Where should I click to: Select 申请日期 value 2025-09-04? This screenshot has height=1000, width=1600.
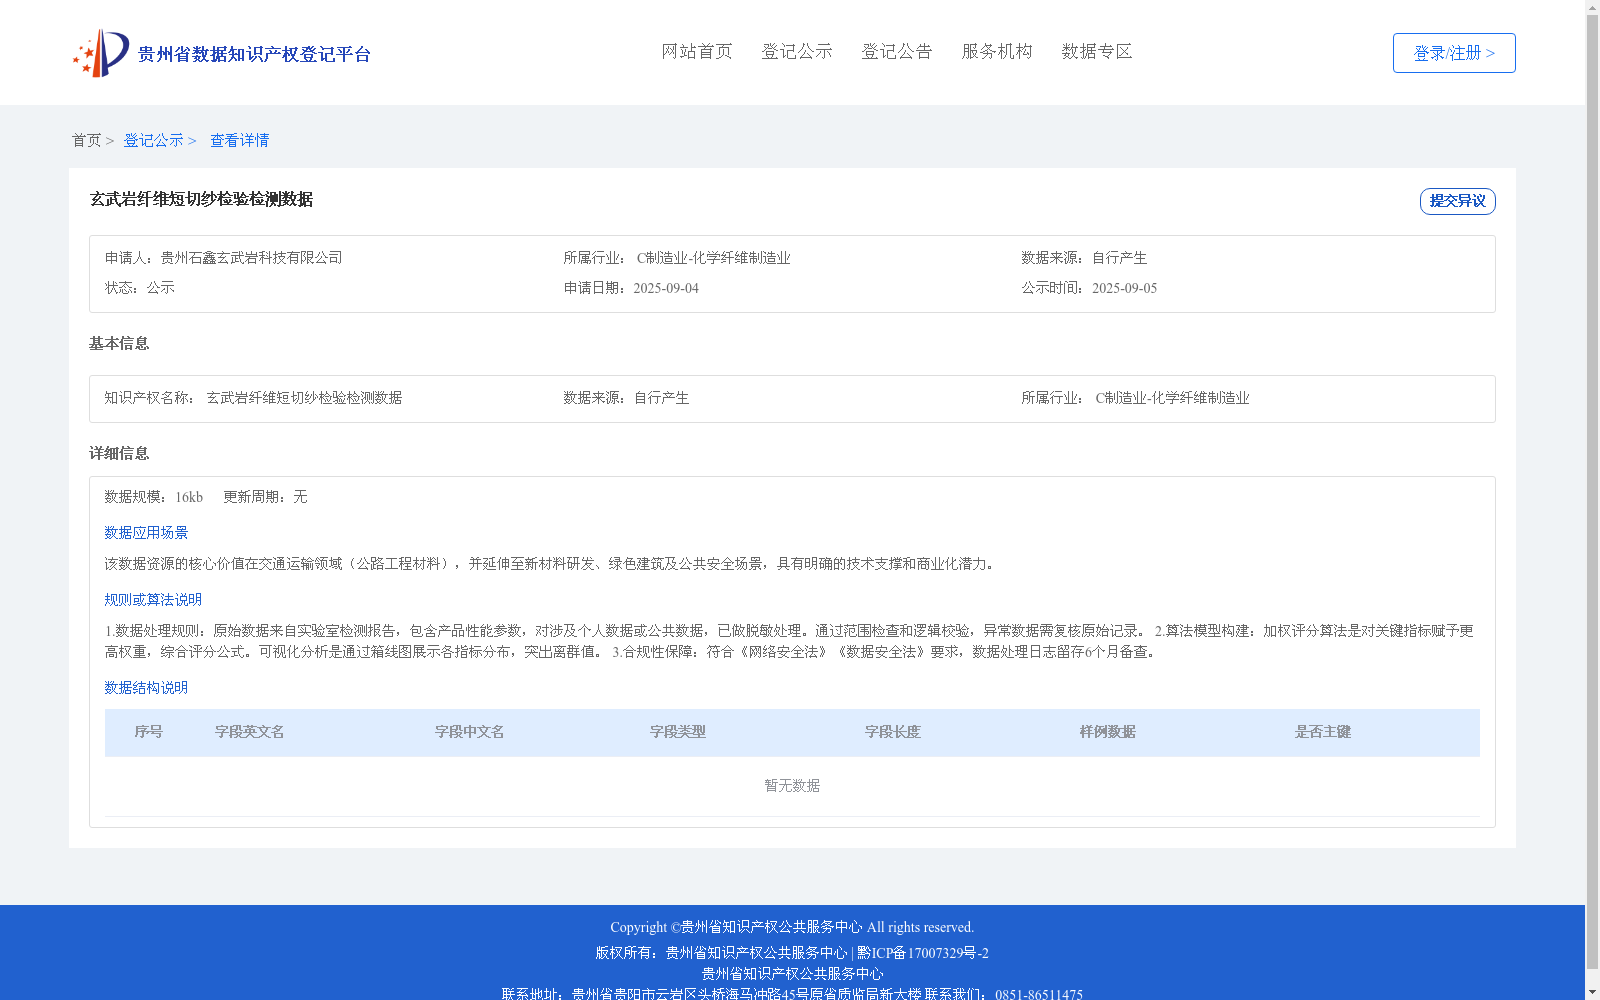pos(666,288)
